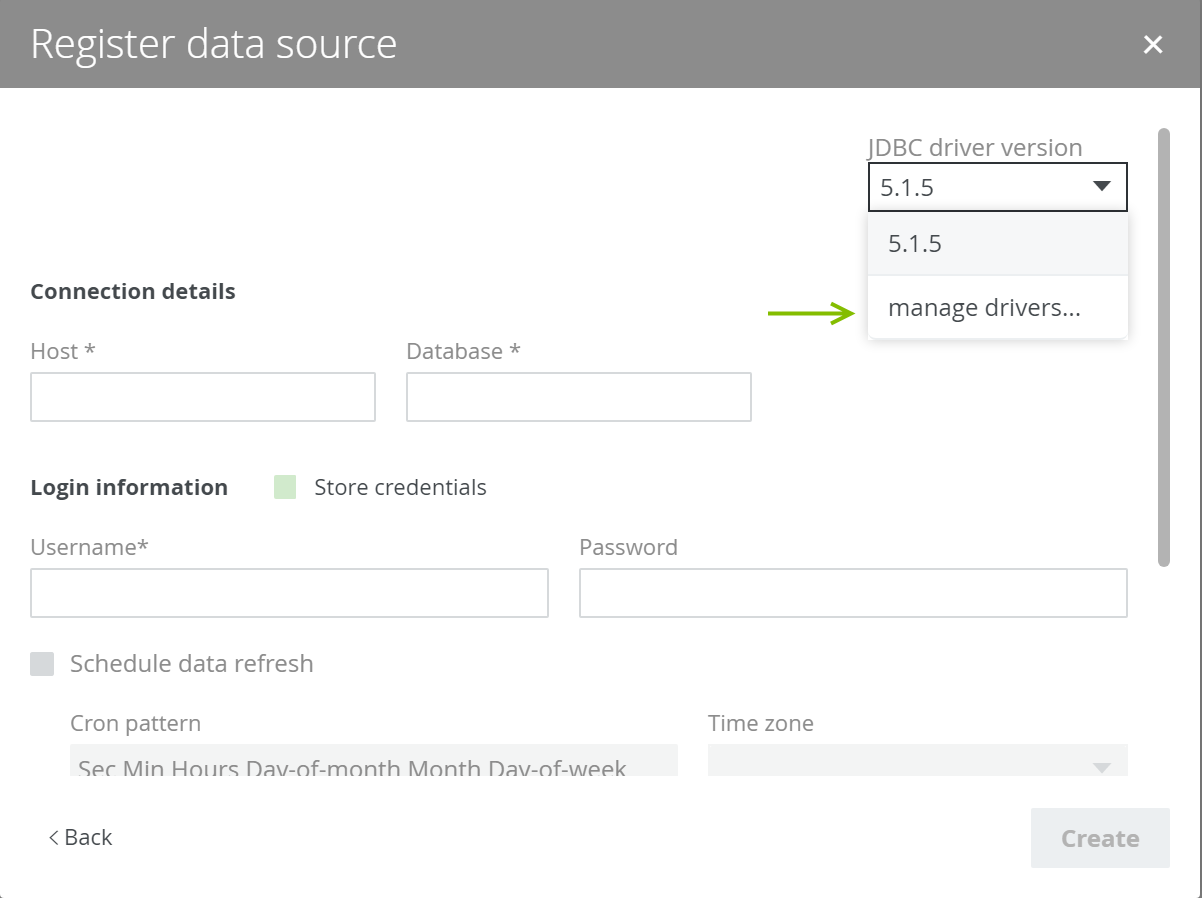
Task: Click the Store credentials label text
Action: click(x=400, y=488)
